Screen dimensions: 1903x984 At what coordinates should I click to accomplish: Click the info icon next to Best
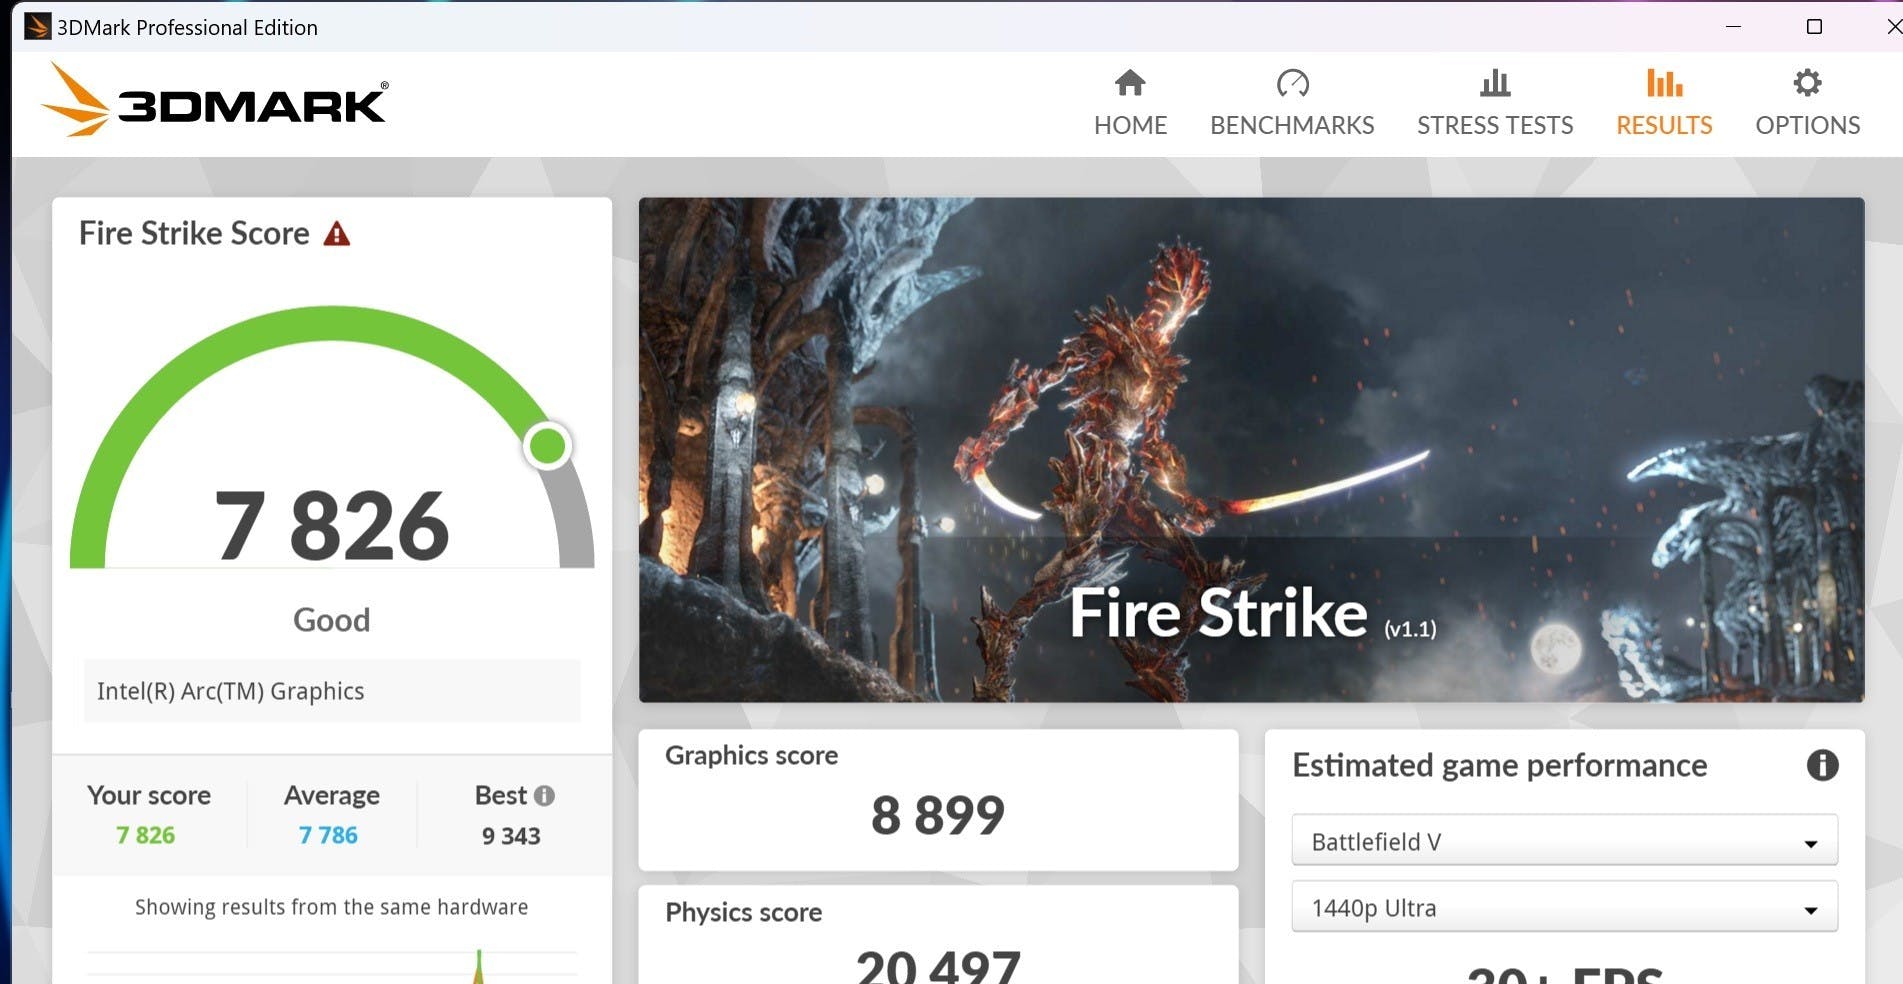point(544,796)
